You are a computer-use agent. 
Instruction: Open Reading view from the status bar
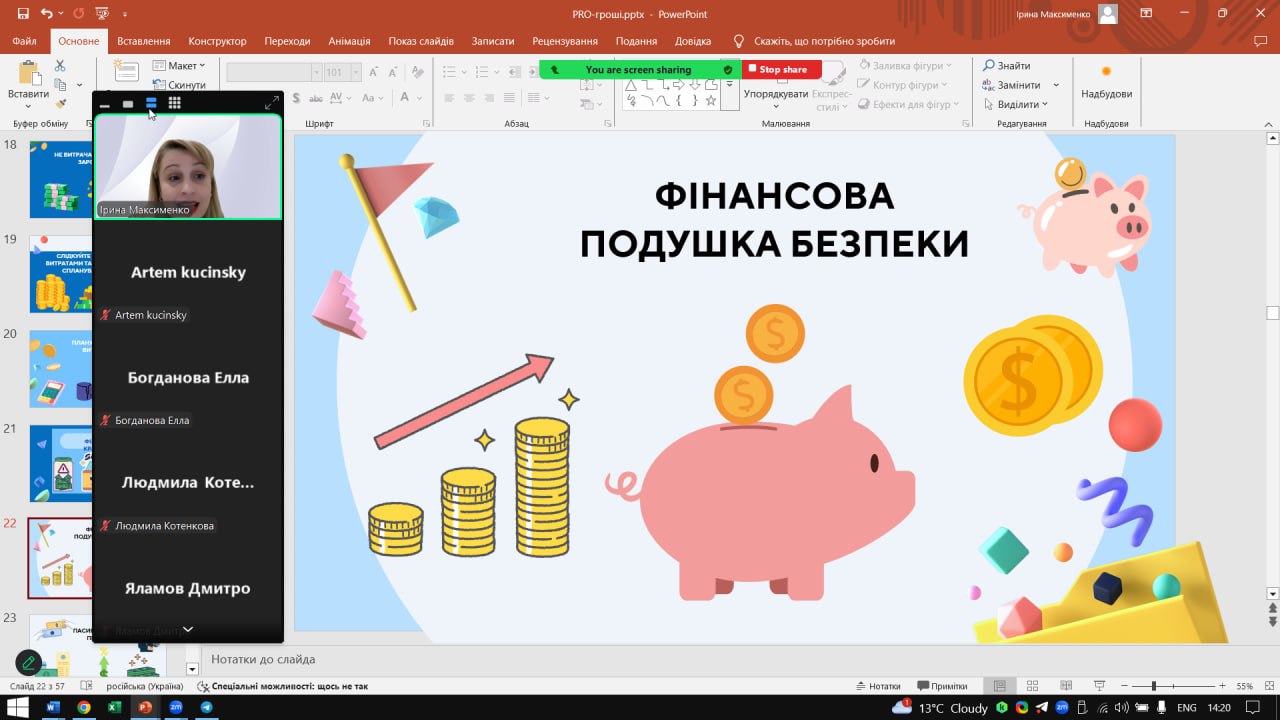[1066, 686]
